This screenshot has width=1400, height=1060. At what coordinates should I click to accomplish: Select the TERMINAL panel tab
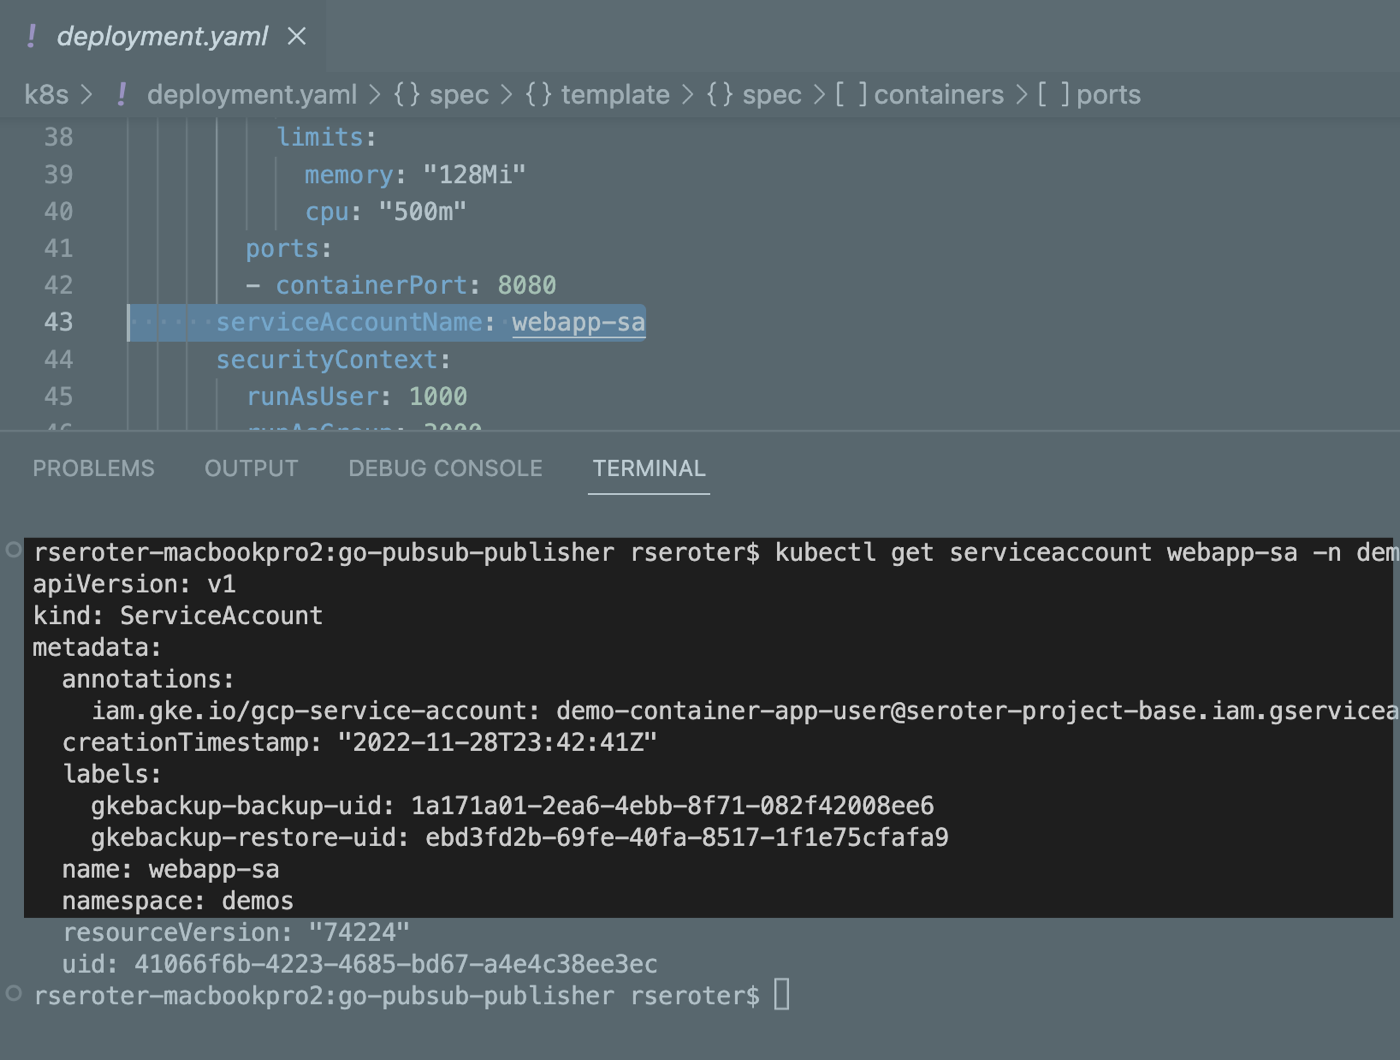(x=649, y=468)
